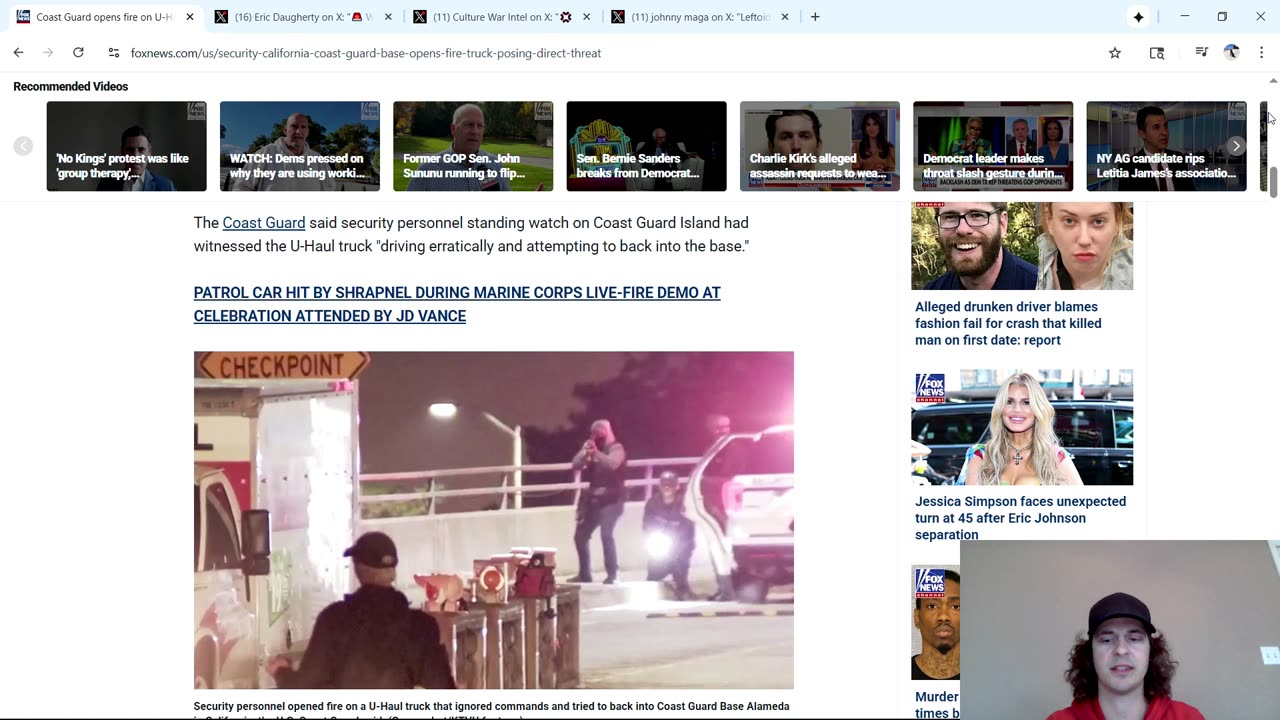Reload the Fox News page
The width and height of the screenshot is (1280, 720).
pos(78,53)
